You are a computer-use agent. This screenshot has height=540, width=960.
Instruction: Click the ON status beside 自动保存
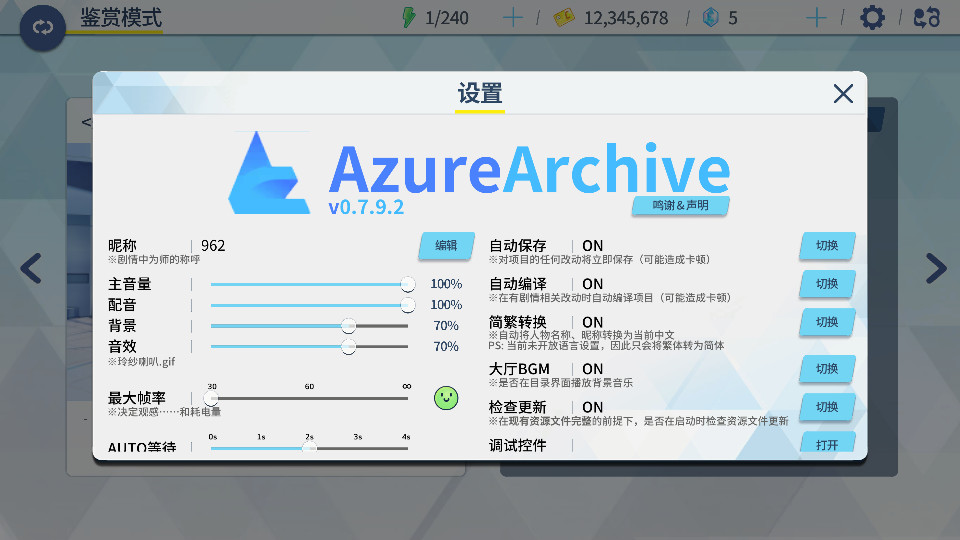(x=593, y=246)
